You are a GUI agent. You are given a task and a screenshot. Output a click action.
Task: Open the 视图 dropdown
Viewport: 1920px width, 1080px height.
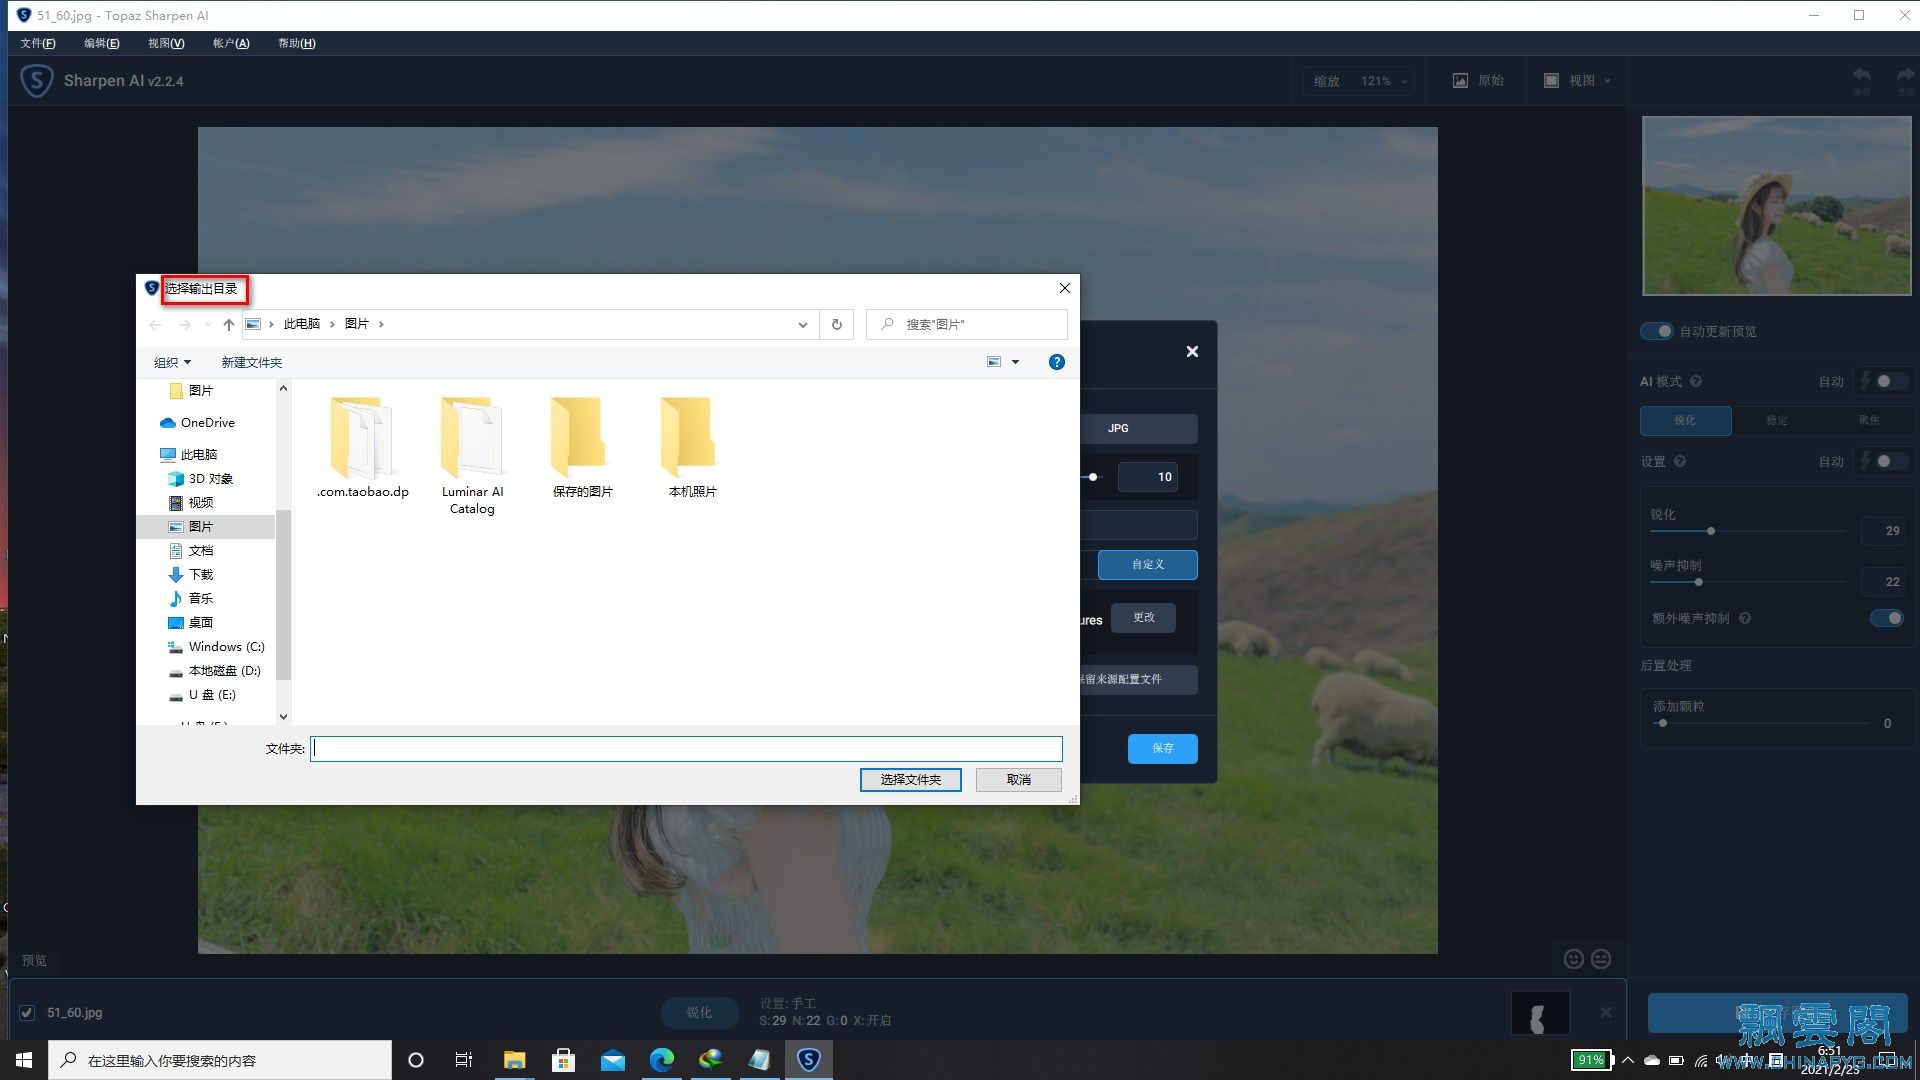pos(1577,81)
